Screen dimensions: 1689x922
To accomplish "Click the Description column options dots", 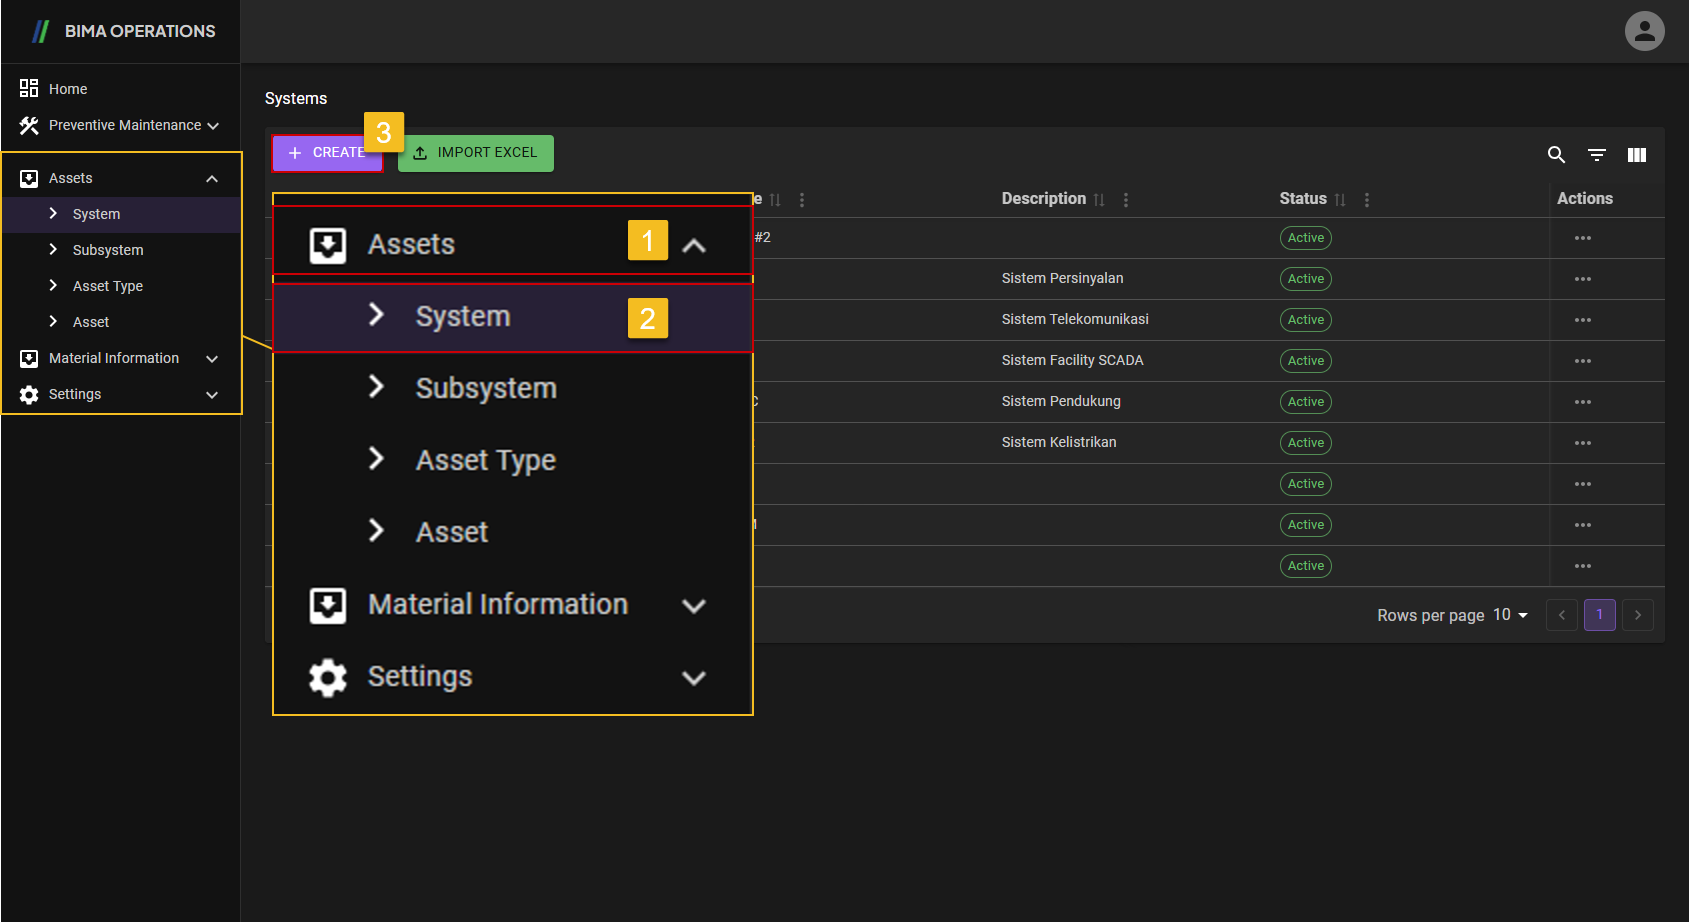I will [1126, 200].
